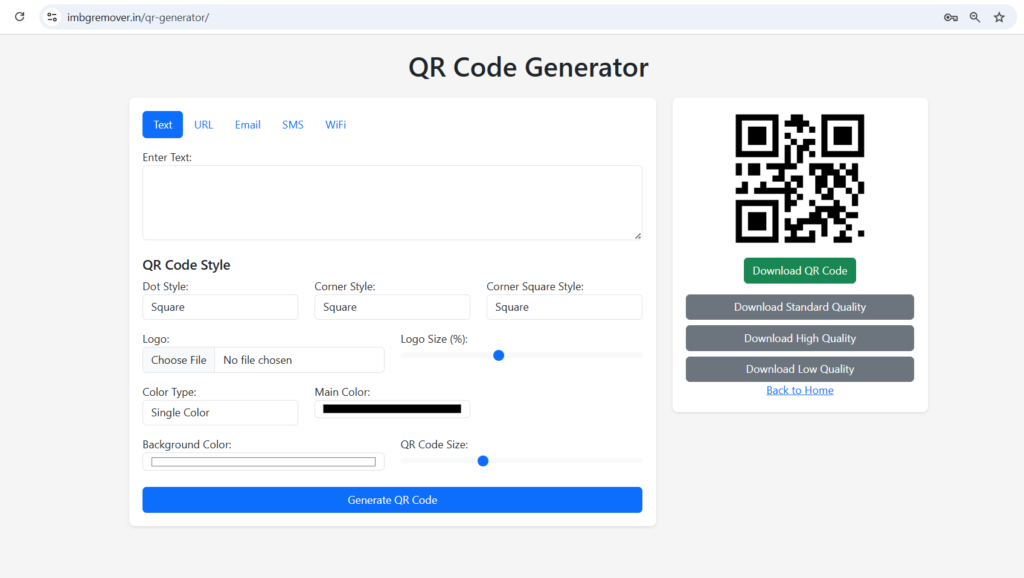Click the generated QR code image
Screen dimensions: 1024x578
pyautogui.click(x=800, y=178)
